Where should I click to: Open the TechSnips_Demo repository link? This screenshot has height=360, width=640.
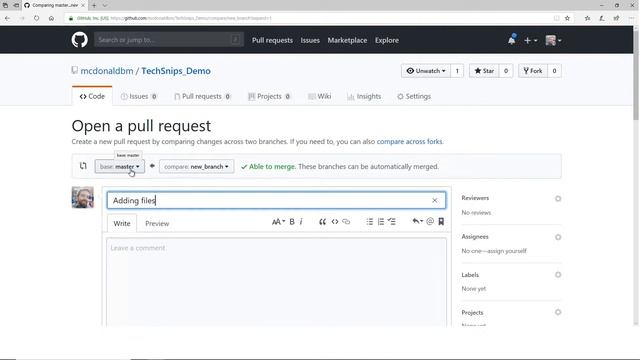(x=176, y=71)
